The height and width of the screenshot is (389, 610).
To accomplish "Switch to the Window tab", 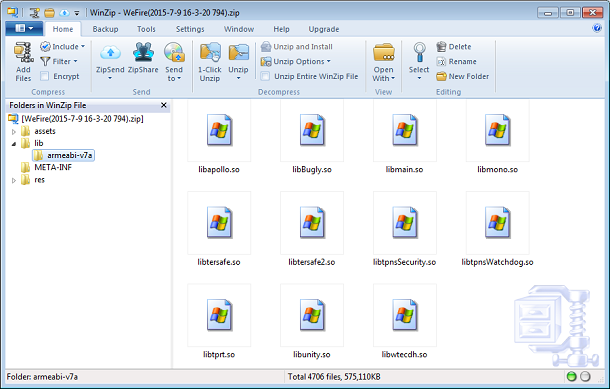I will click(x=239, y=29).
